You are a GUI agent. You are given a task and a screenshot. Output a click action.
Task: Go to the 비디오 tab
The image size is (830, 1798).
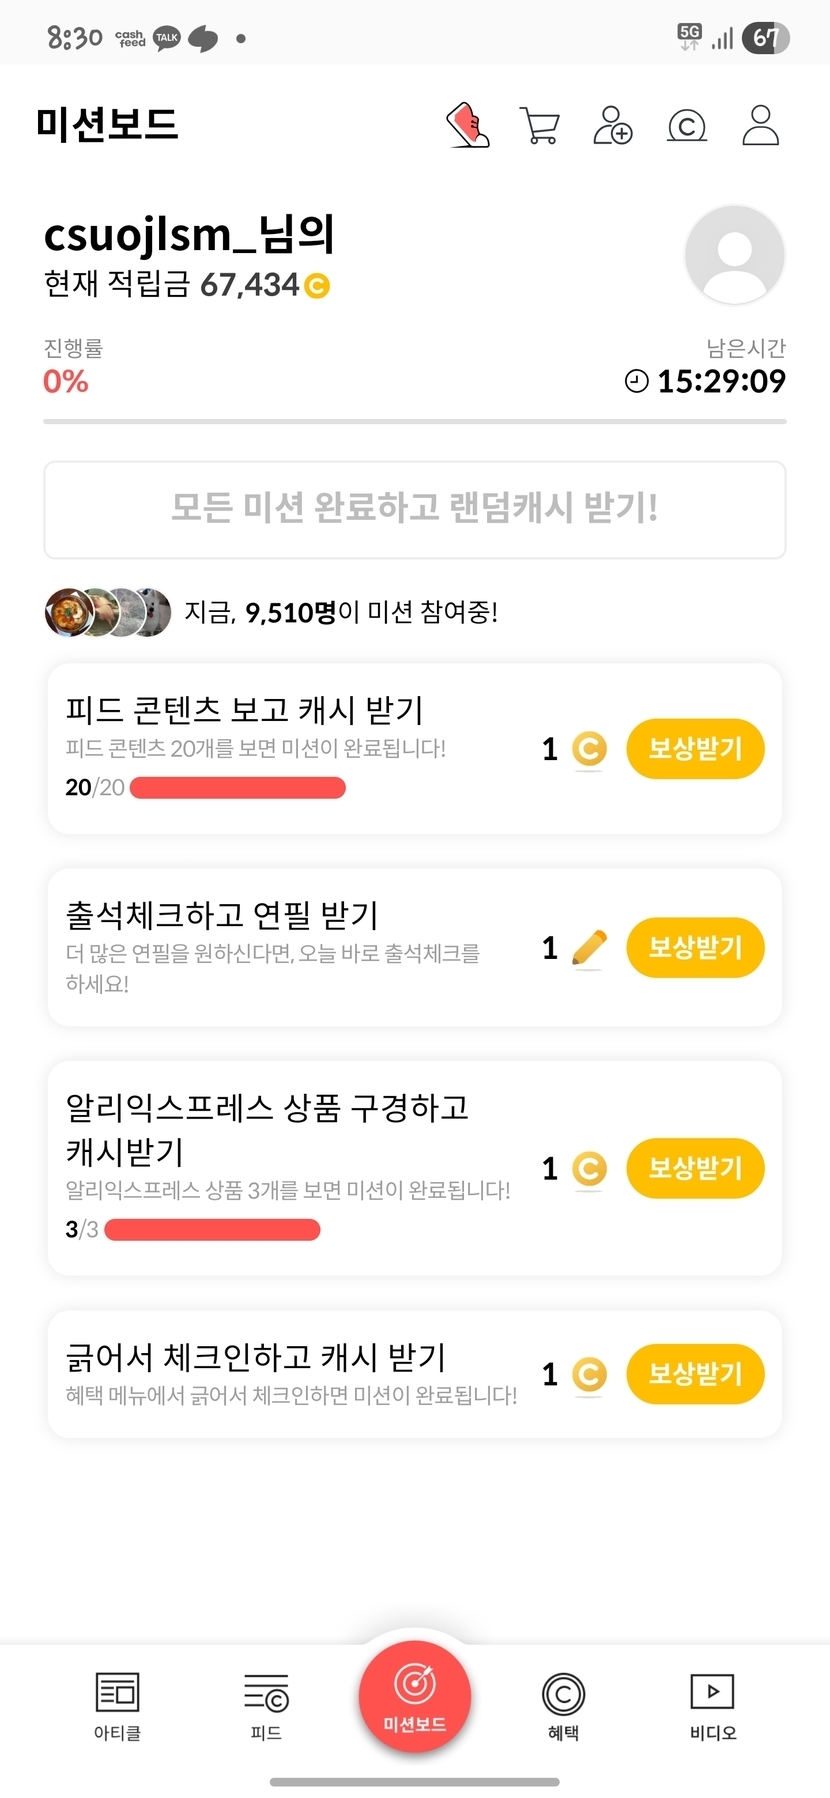pyautogui.click(x=712, y=1706)
